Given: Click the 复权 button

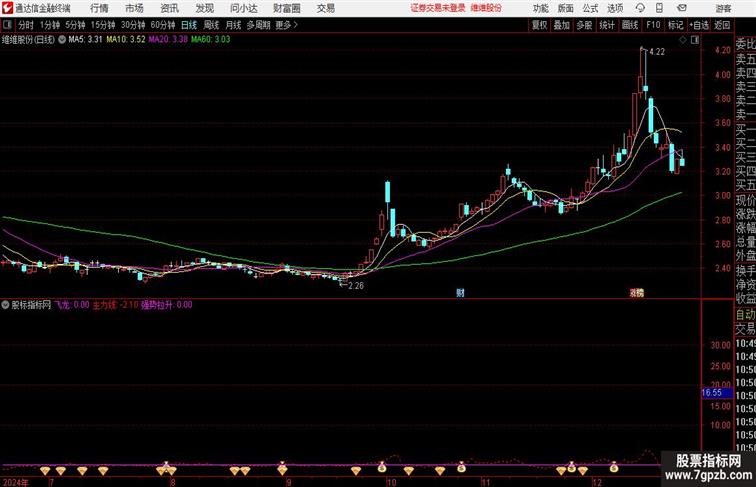Looking at the screenshot, I should [x=539, y=25].
